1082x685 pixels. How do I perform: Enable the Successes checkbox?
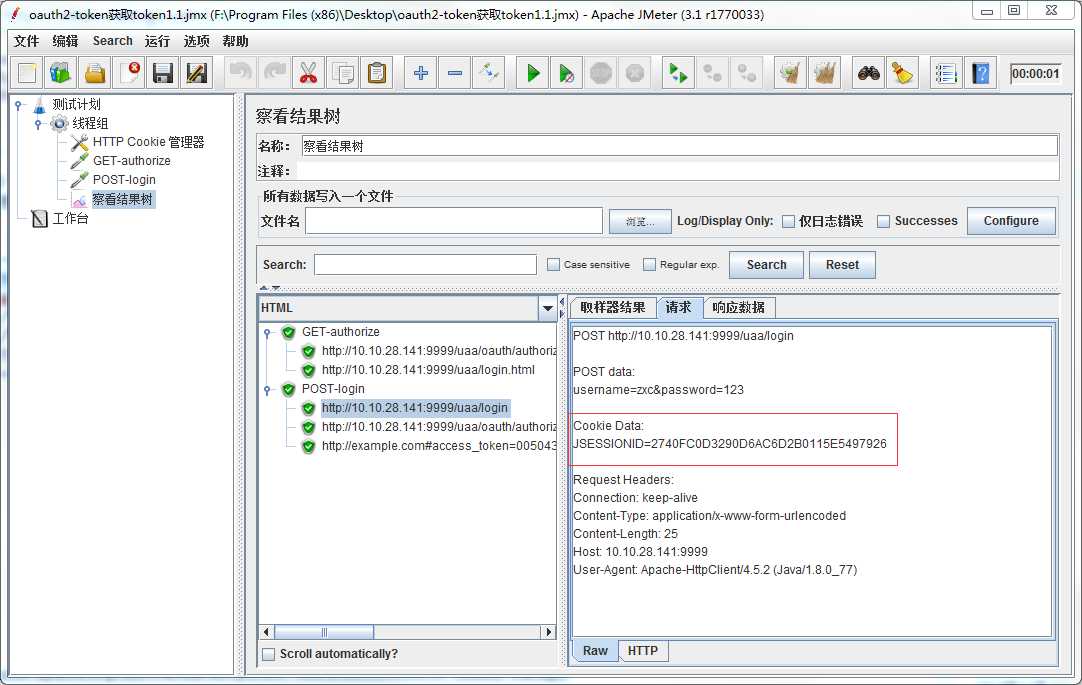(883, 221)
